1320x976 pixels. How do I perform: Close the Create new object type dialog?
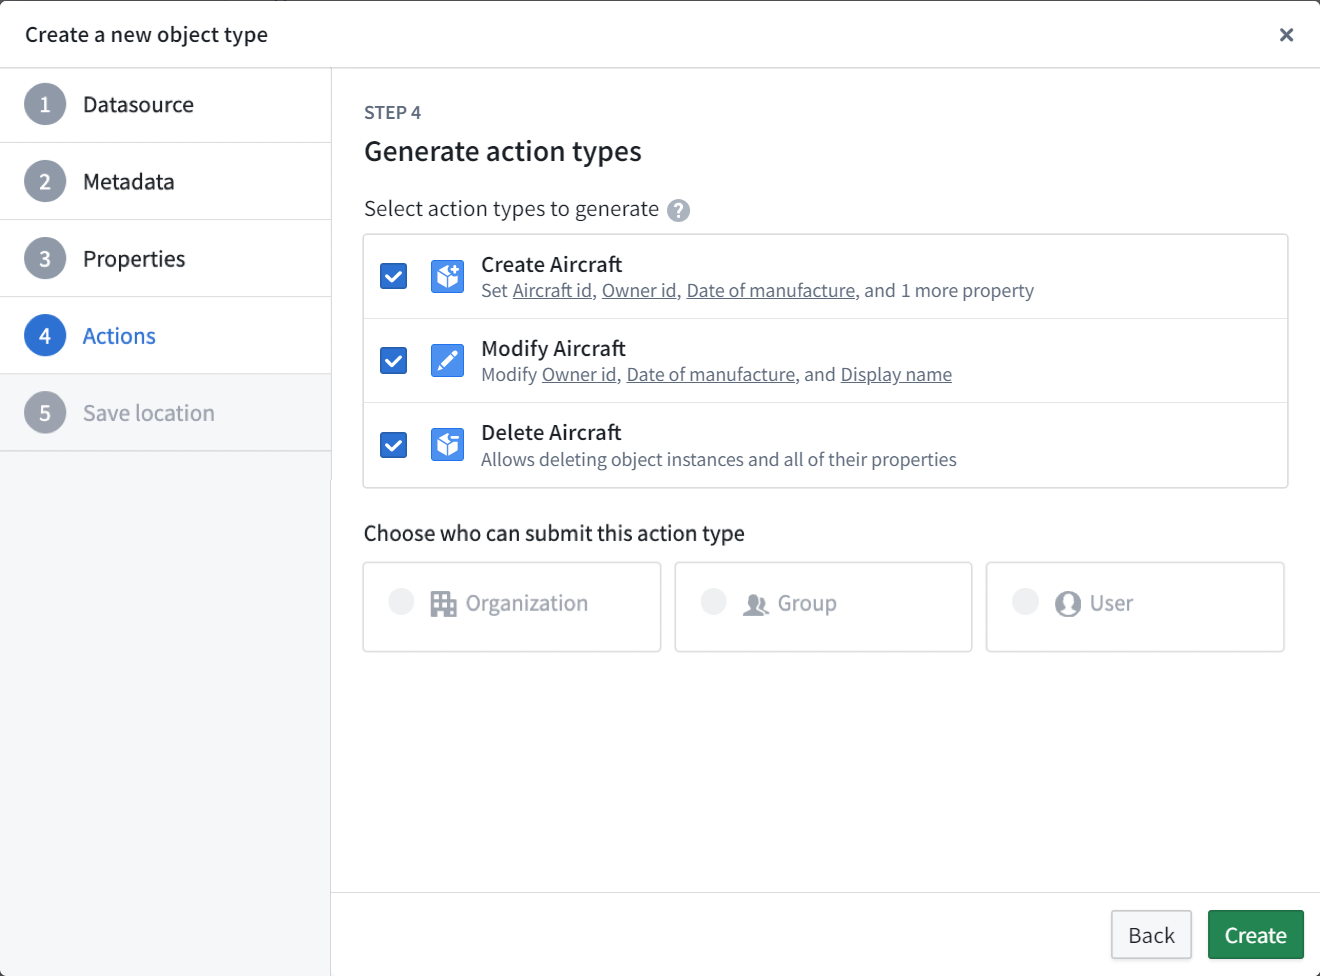[x=1286, y=35]
